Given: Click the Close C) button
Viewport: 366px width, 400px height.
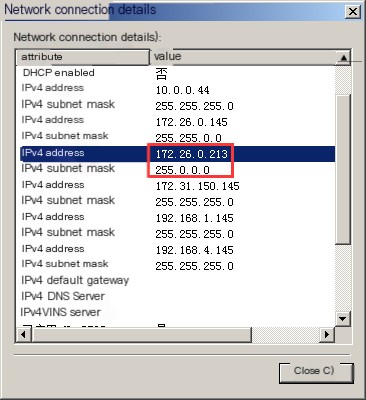Looking at the screenshot, I should click(316, 372).
